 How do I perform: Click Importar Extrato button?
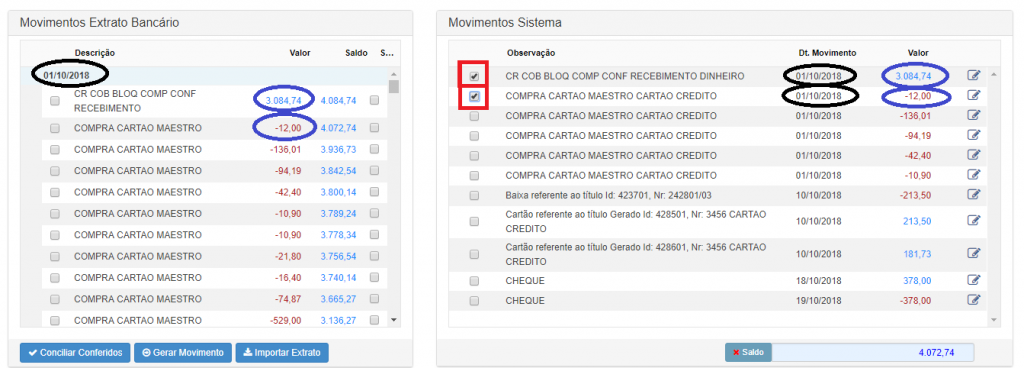point(282,352)
